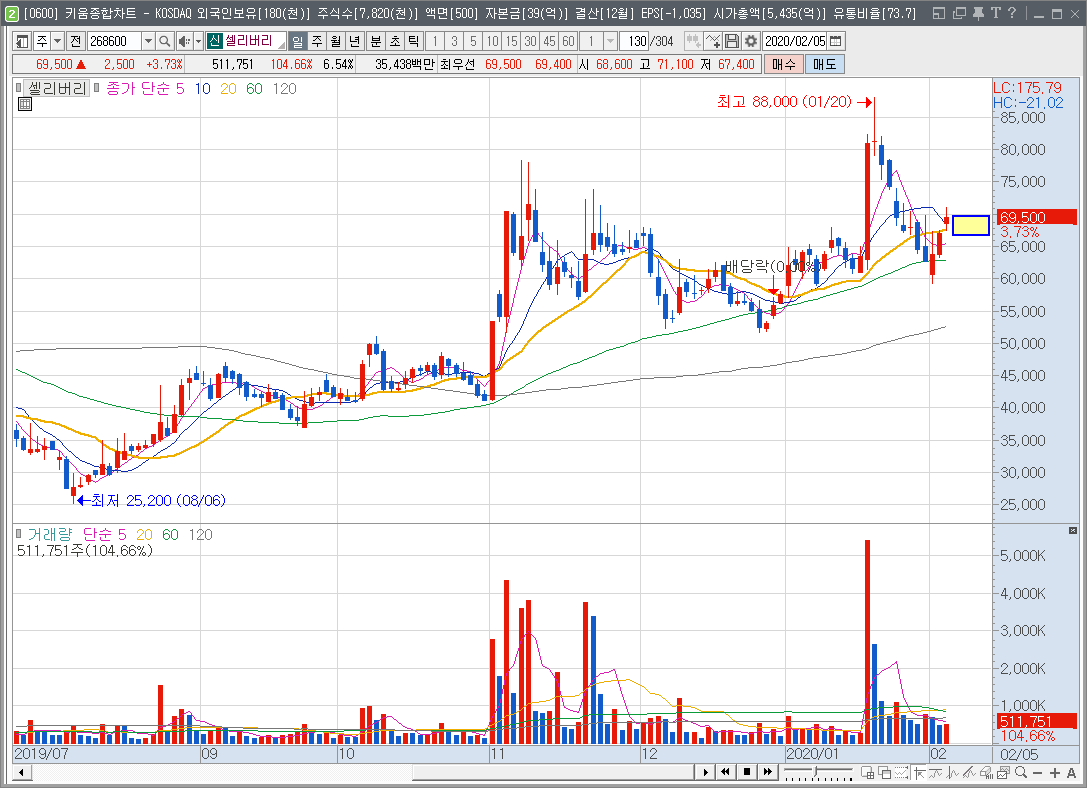Click the pin window icon in title bar
The image size is (1087, 788).
(x=978, y=13)
